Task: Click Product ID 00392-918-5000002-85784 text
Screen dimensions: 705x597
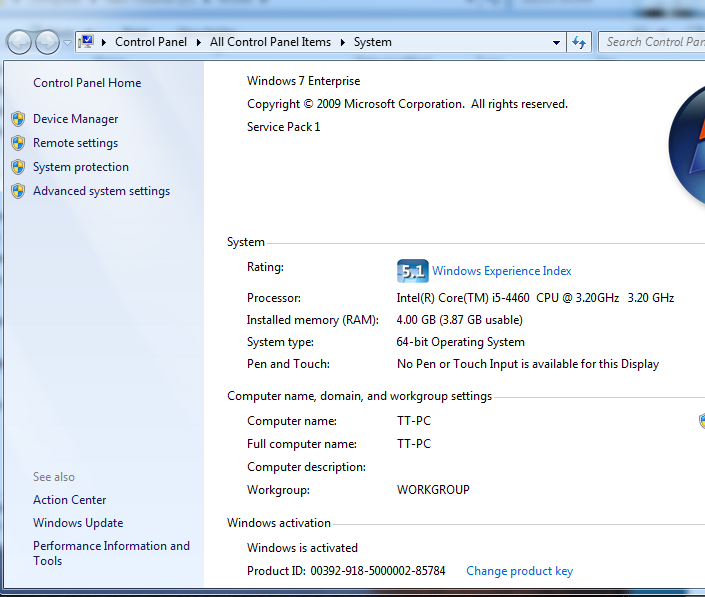Action: pyautogui.click(x=346, y=571)
